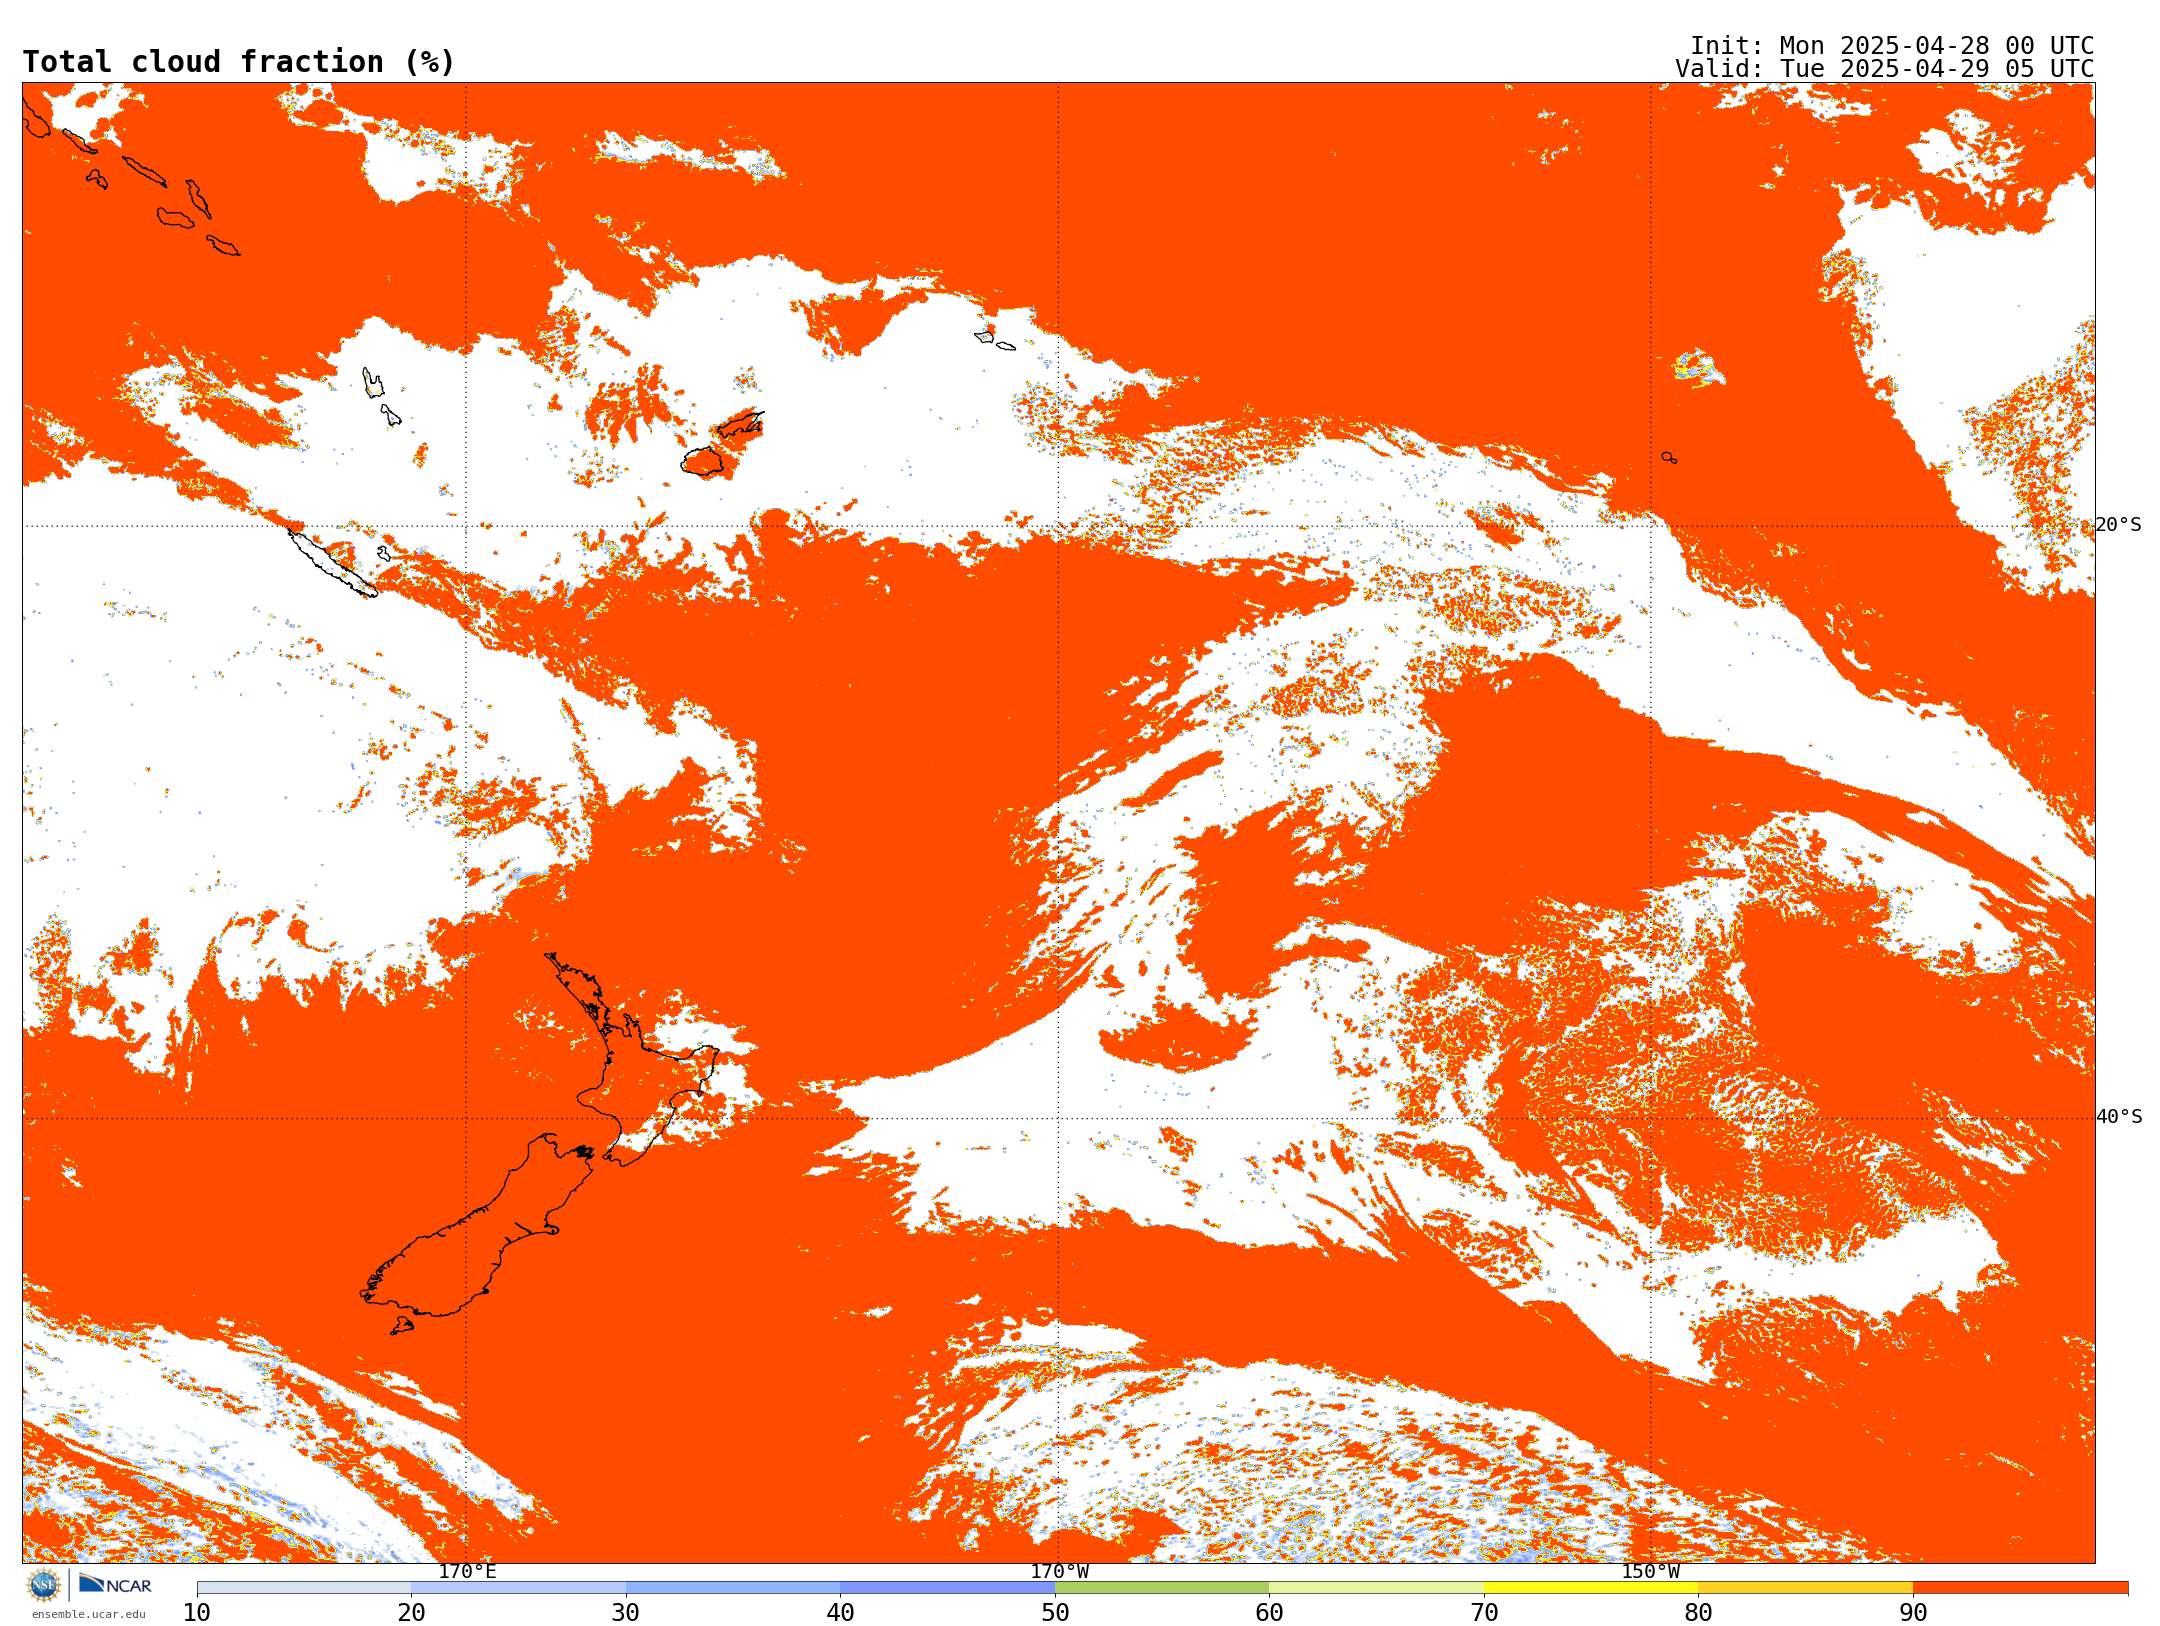Viewport: 2160px width, 1626px height.
Task: Click the 30-40 blue colorbar segment
Action: 733,1588
